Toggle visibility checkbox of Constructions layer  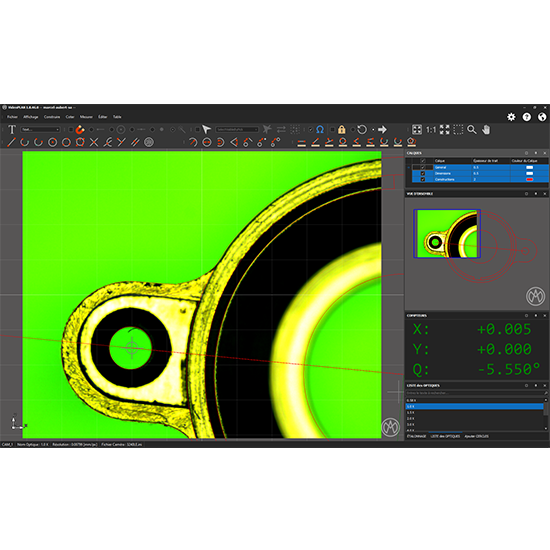pos(423,179)
